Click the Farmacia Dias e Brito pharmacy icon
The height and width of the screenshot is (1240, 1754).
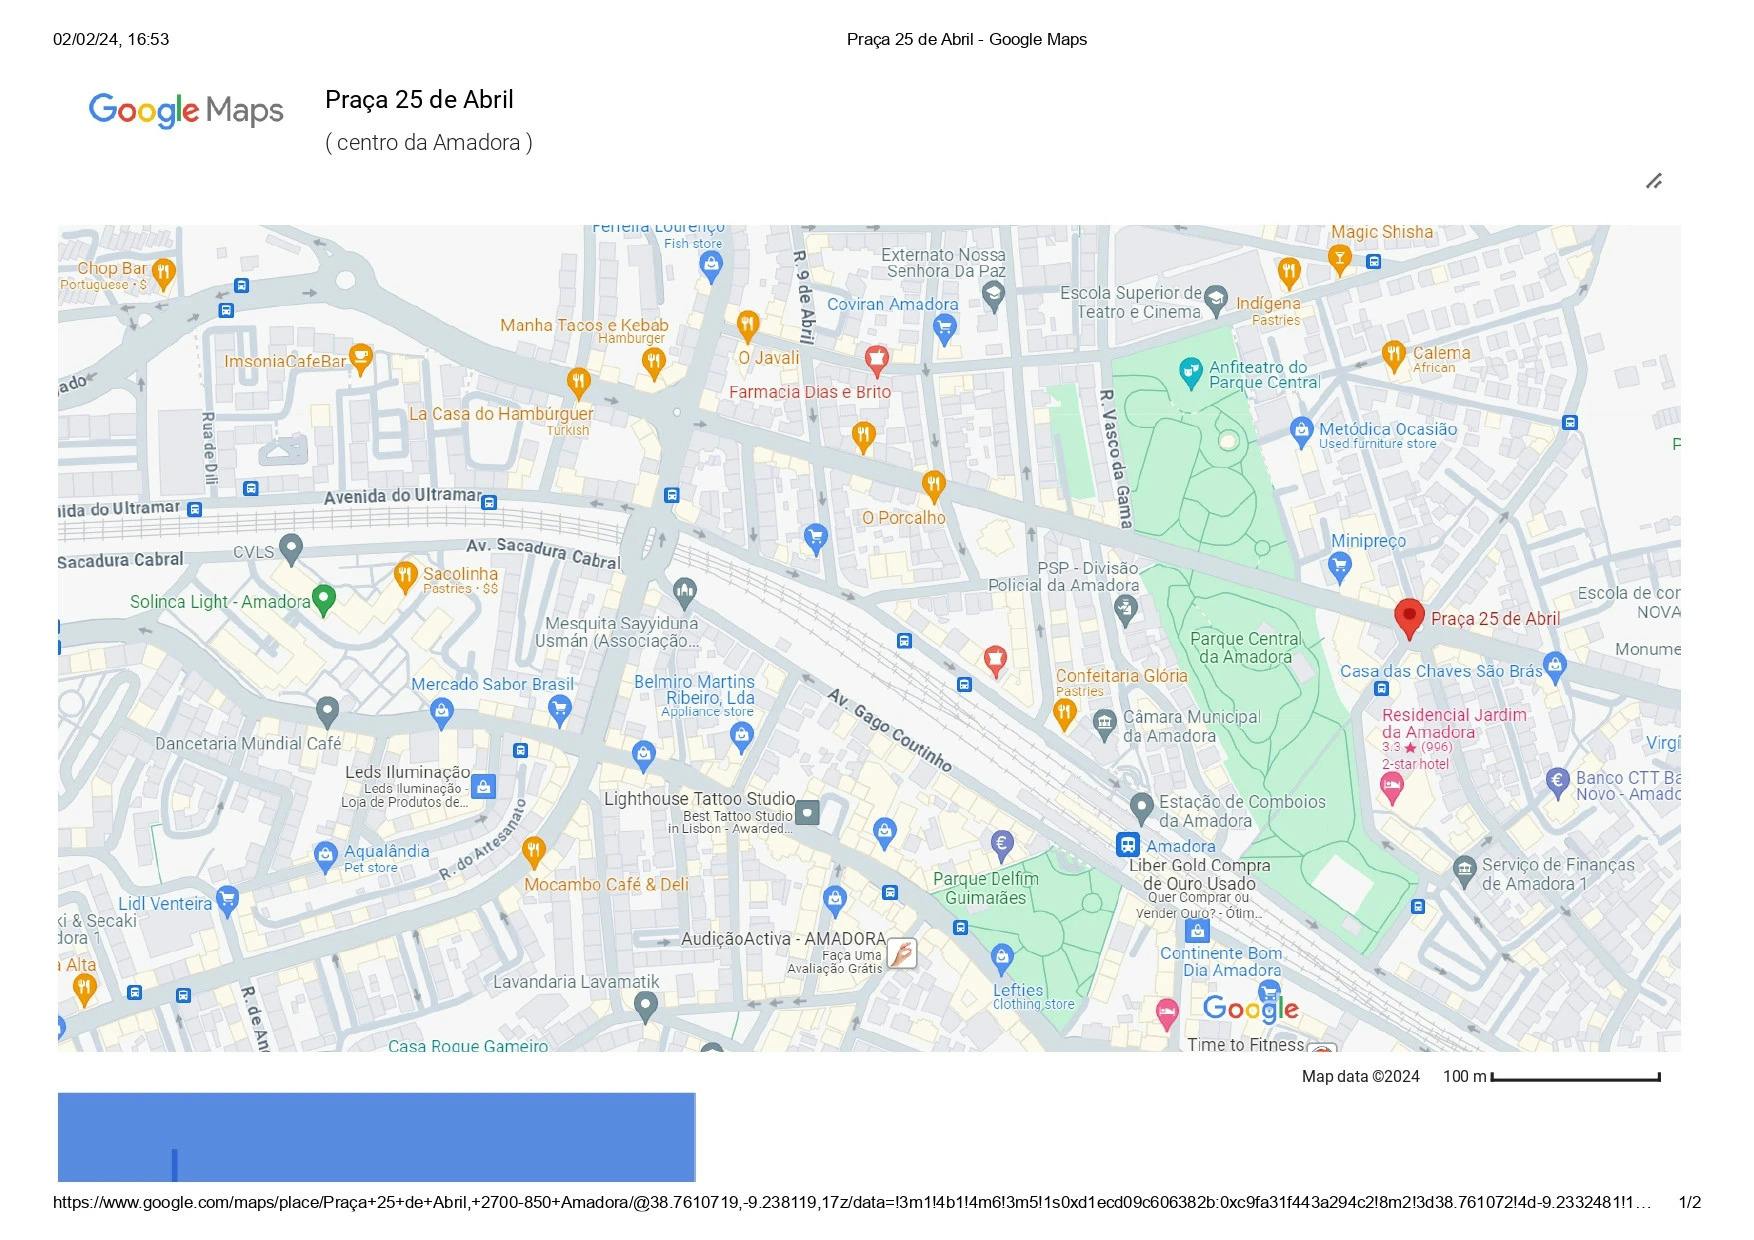click(876, 359)
